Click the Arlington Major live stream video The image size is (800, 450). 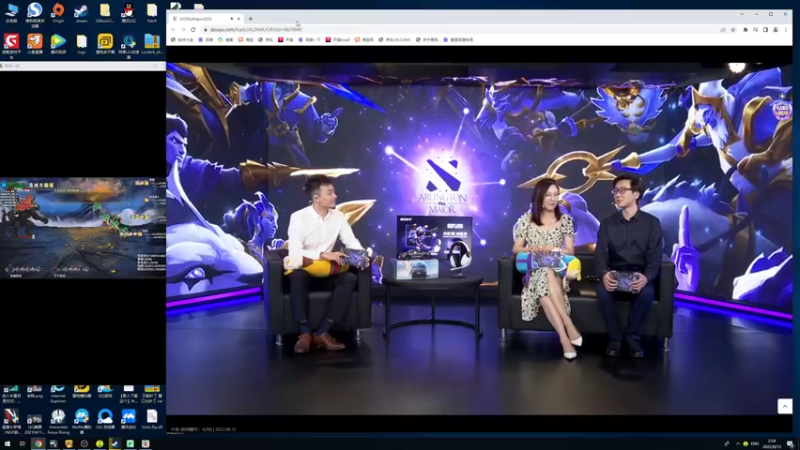click(x=479, y=238)
